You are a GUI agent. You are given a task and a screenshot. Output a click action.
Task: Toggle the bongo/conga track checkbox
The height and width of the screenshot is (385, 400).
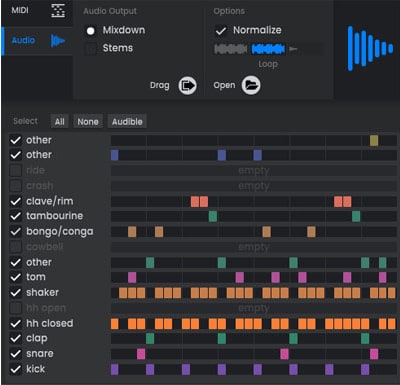tap(15, 231)
